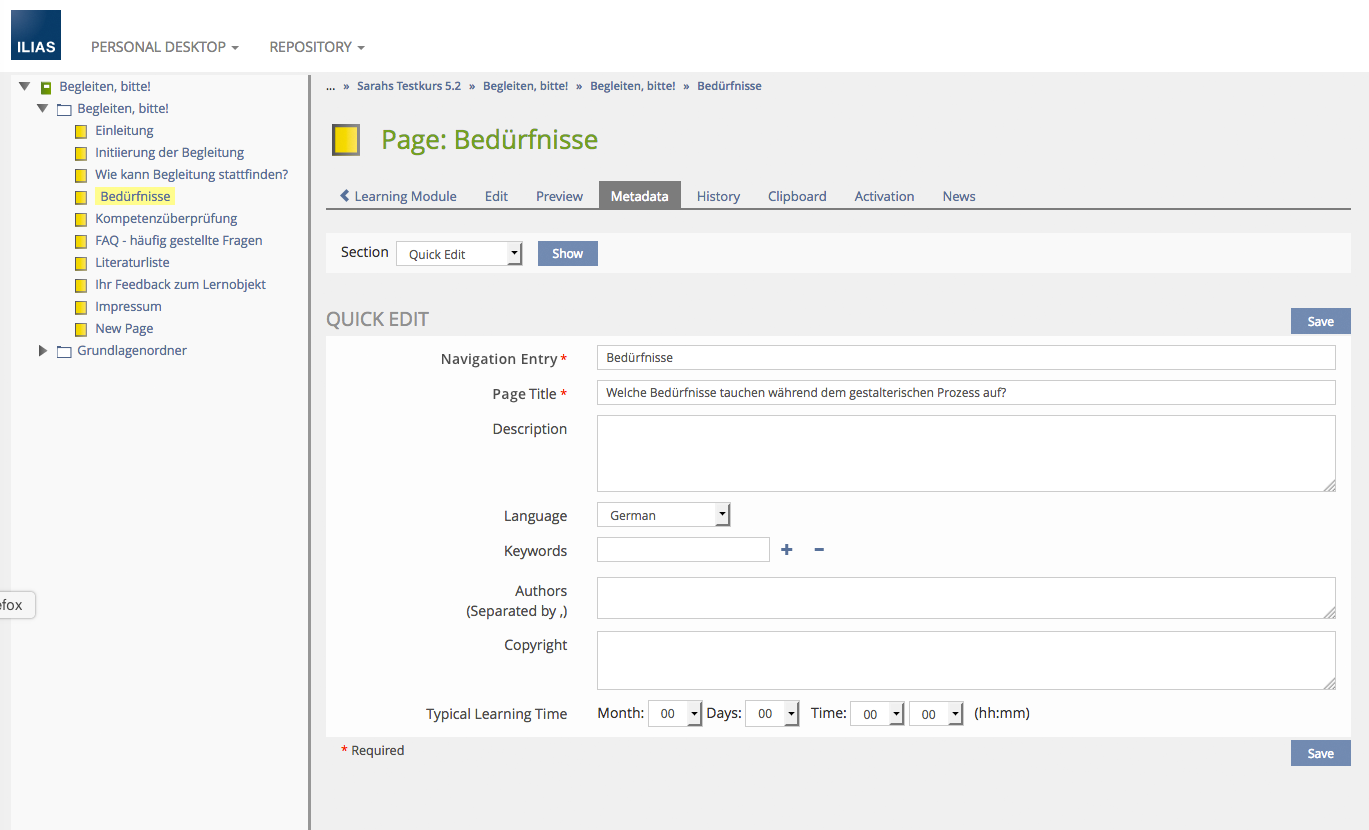1369x830 pixels.
Task: Click the Grundlagenordner folder icon
Action: coord(64,351)
